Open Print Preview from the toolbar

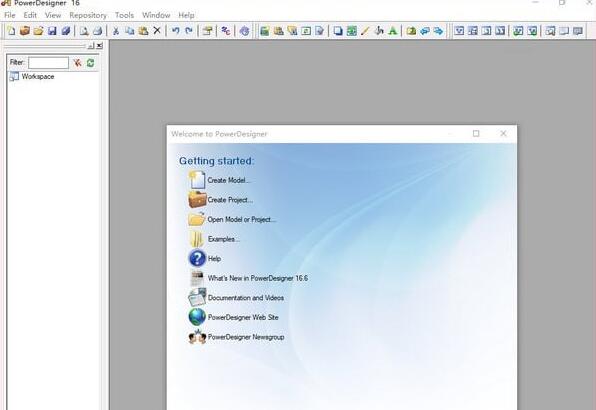[84, 31]
